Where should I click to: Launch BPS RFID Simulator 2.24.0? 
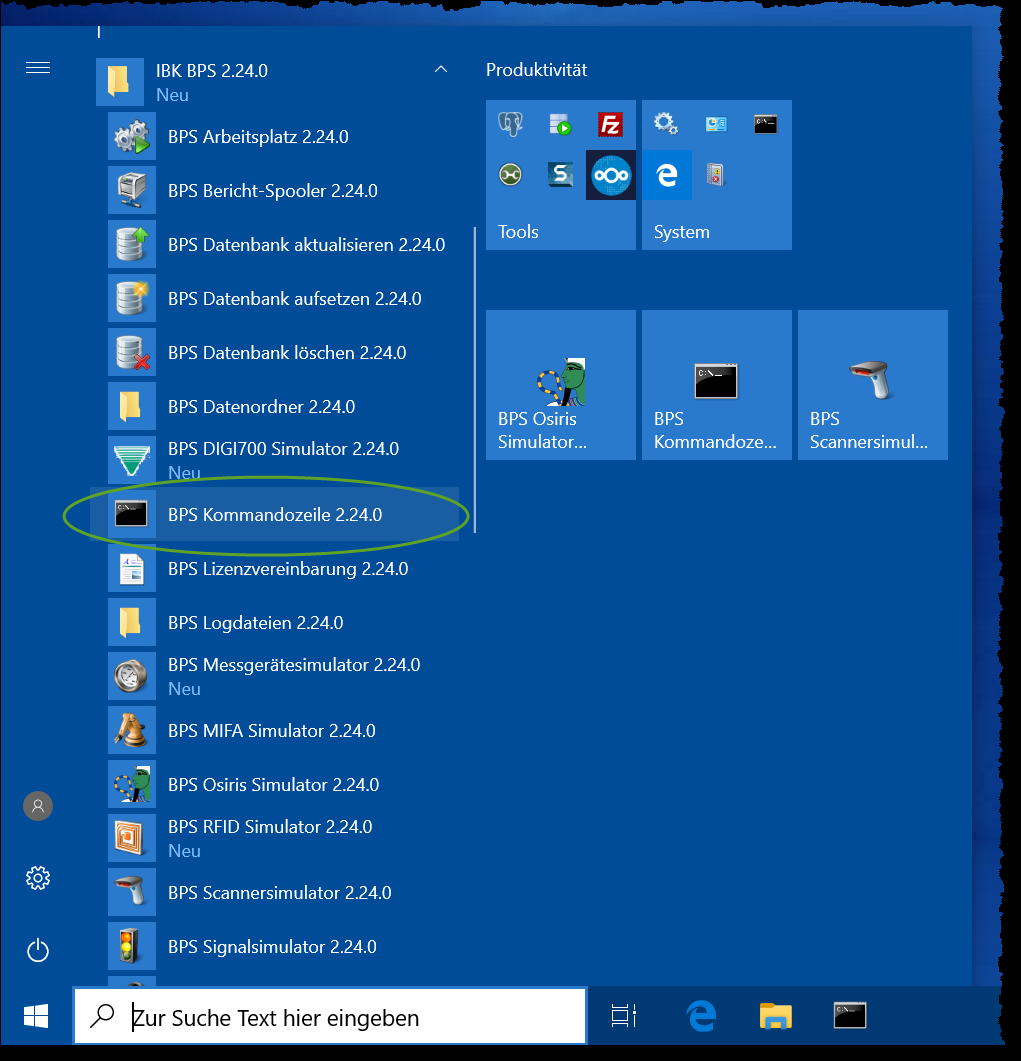tap(270, 827)
